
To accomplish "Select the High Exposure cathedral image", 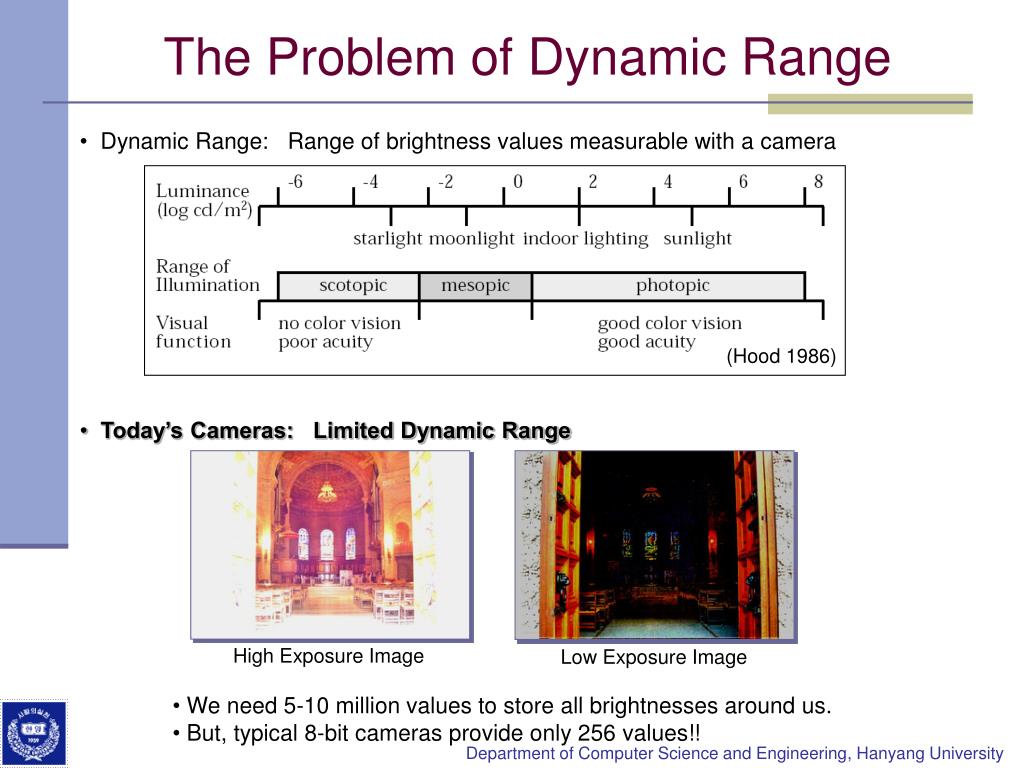I will click(x=330, y=545).
